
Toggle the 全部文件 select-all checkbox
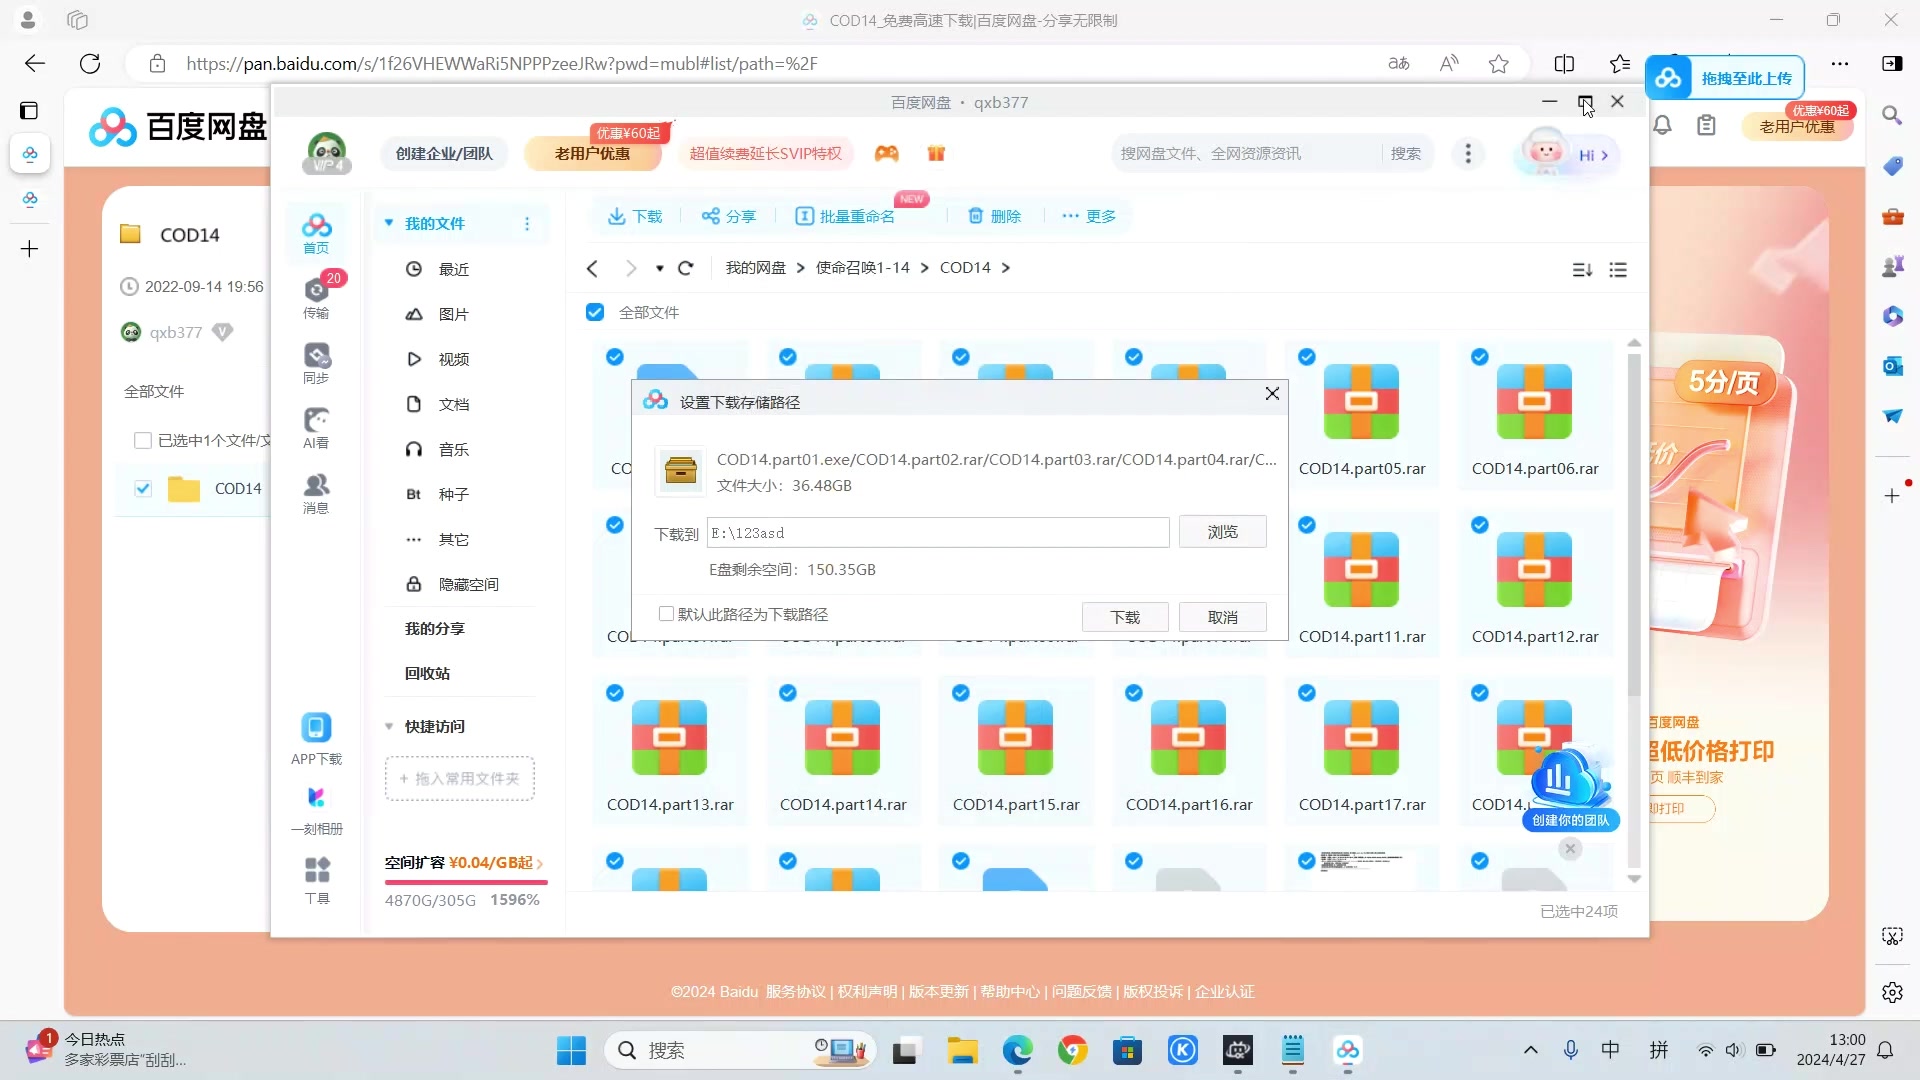click(595, 312)
